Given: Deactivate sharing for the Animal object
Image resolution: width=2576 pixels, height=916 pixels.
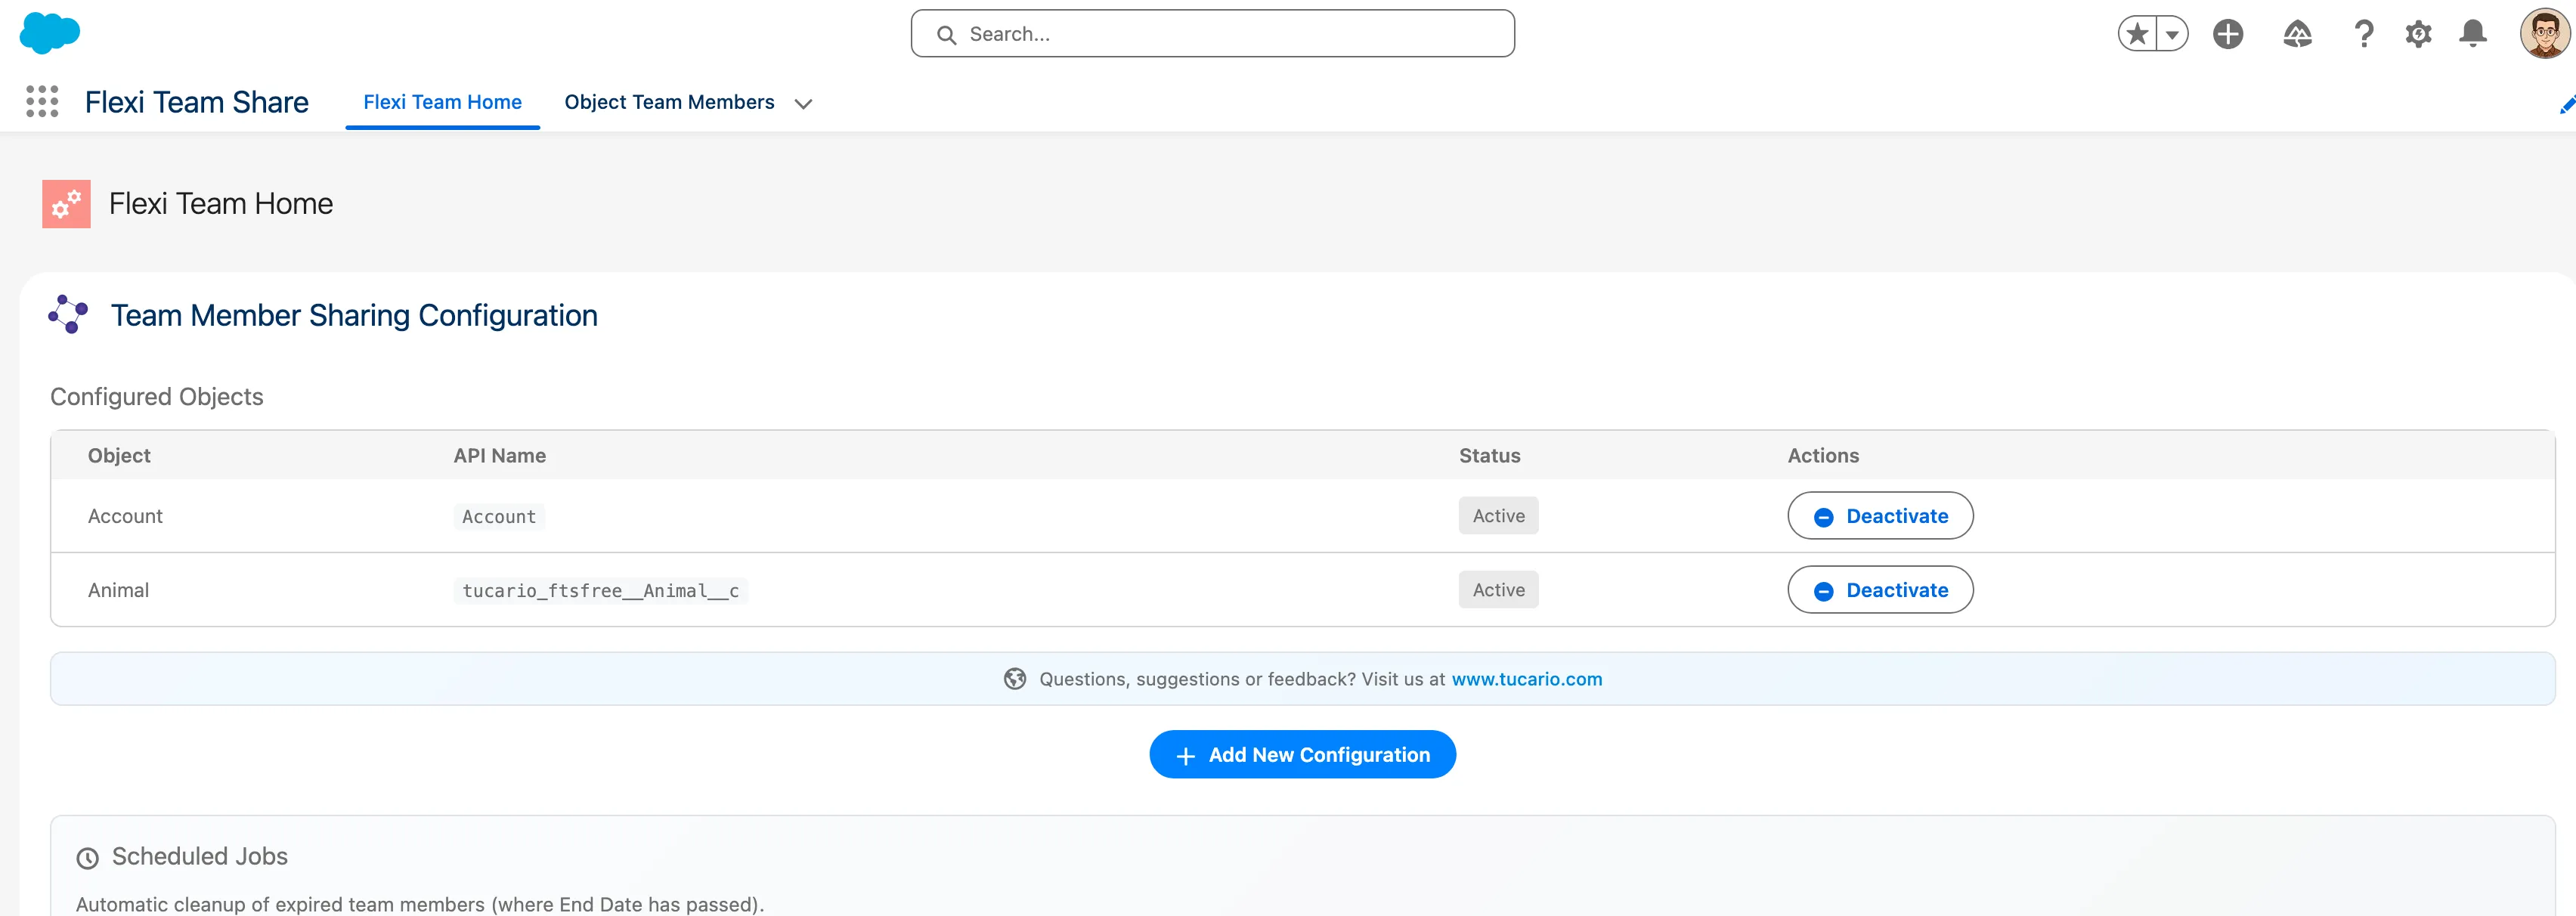Looking at the screenshot, I should tap(1880, 590).
